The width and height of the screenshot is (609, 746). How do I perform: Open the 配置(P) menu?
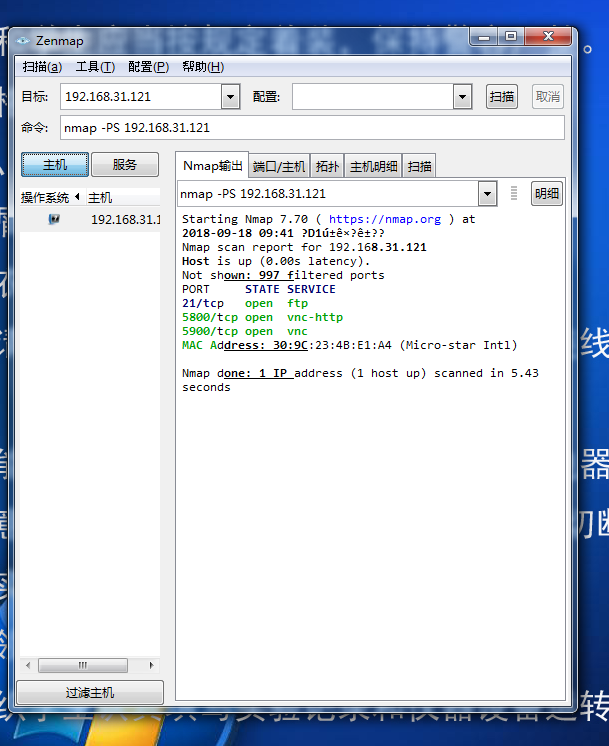click(148, 67)
